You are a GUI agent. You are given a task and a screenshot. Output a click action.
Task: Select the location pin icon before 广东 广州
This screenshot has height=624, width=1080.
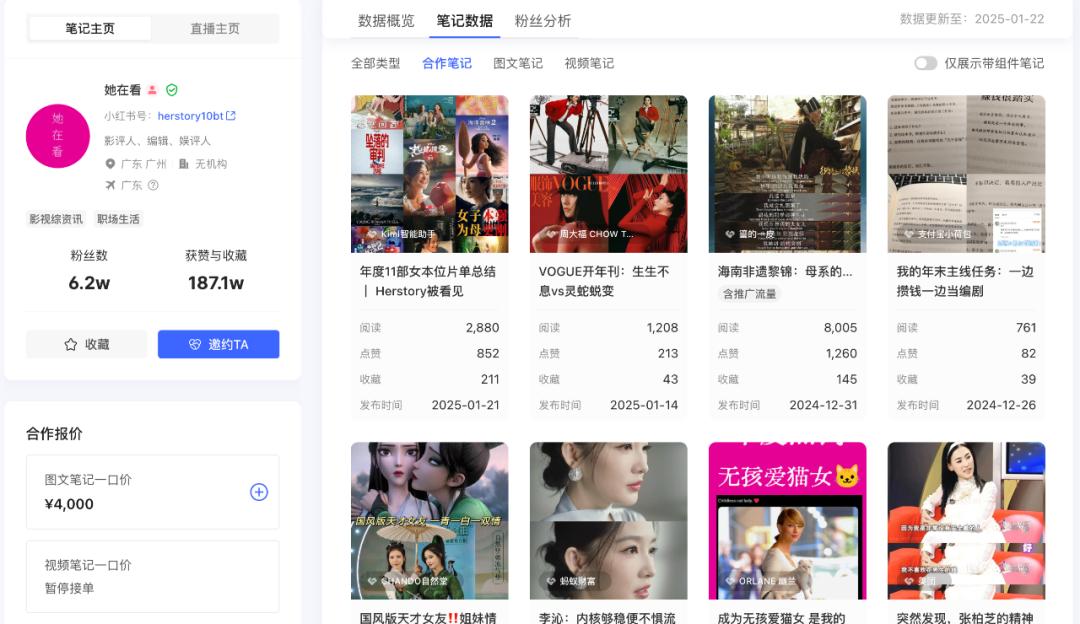tap(110, 164)
